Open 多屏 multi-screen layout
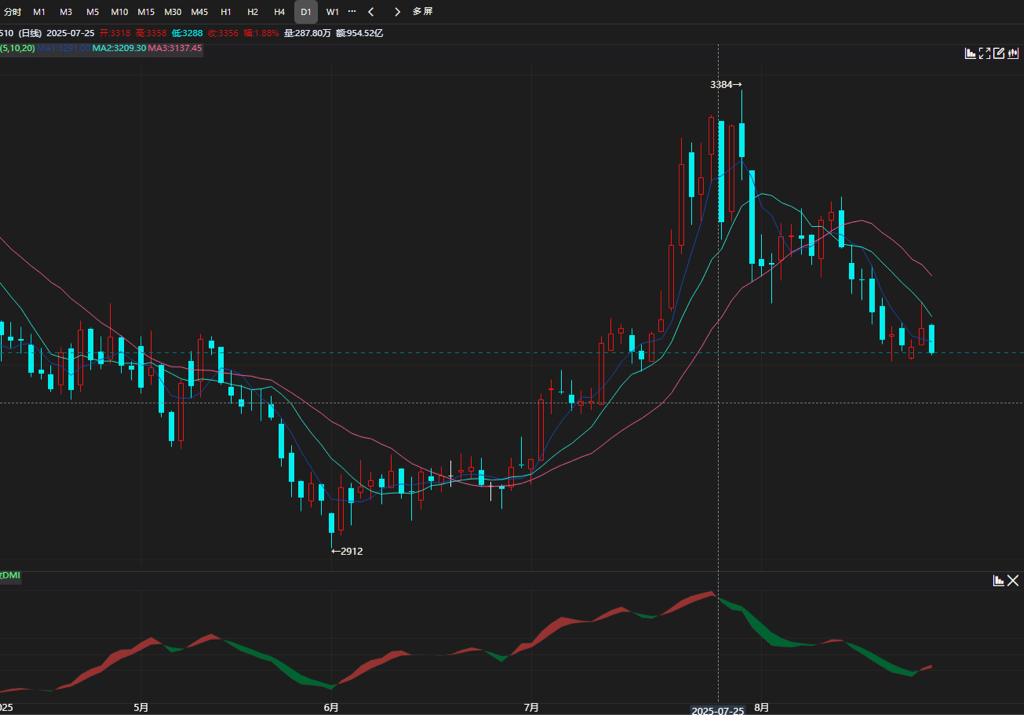Image resolution: width=1024 pixels, height=715 pixels. click(423, 12)
